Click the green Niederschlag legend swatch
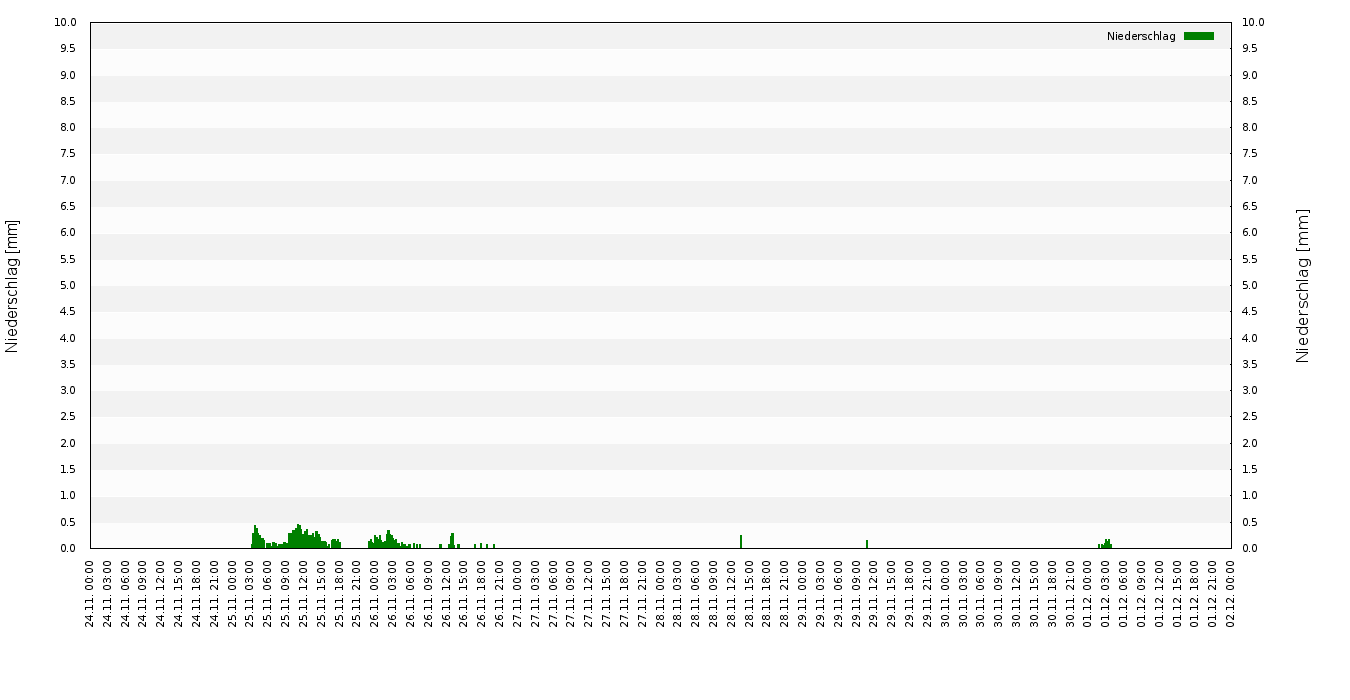 coord(1198,36)
